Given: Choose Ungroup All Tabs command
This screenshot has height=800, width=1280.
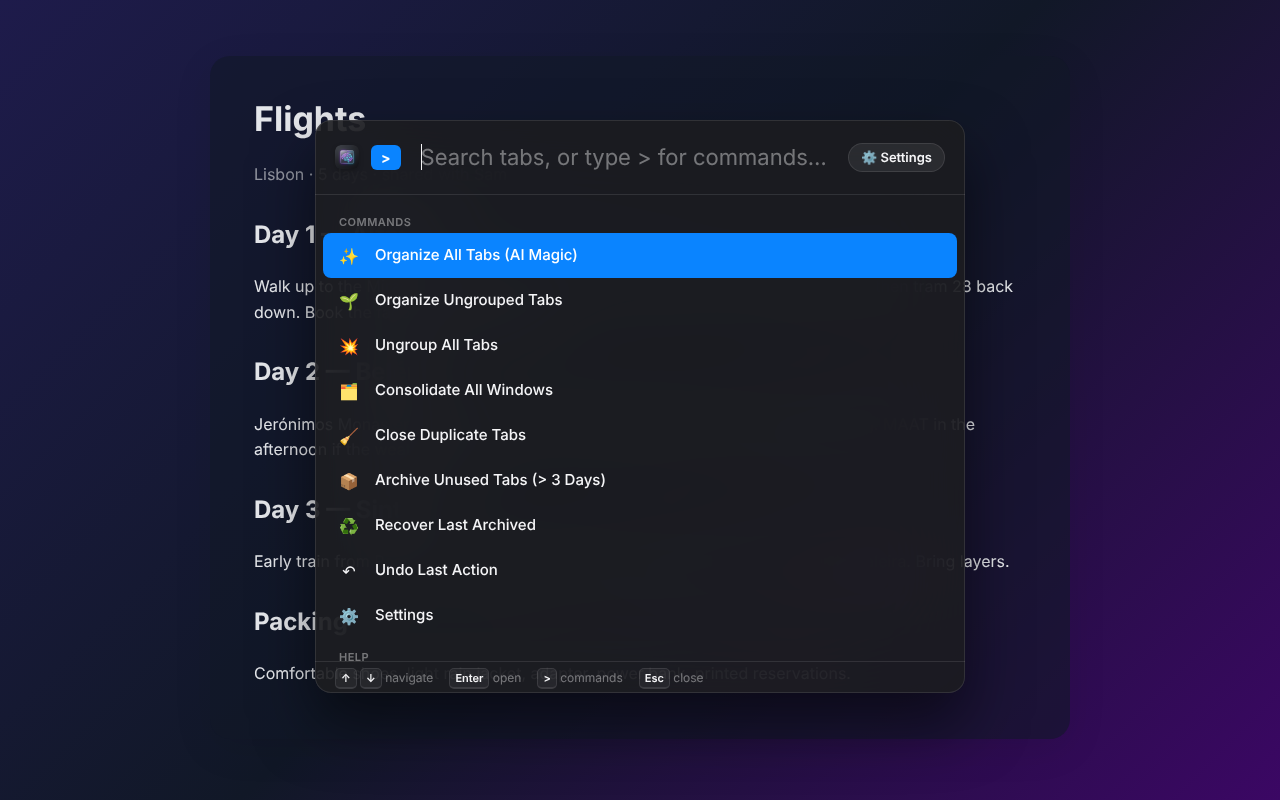Looking at the screenshot, I should point(640,345).
